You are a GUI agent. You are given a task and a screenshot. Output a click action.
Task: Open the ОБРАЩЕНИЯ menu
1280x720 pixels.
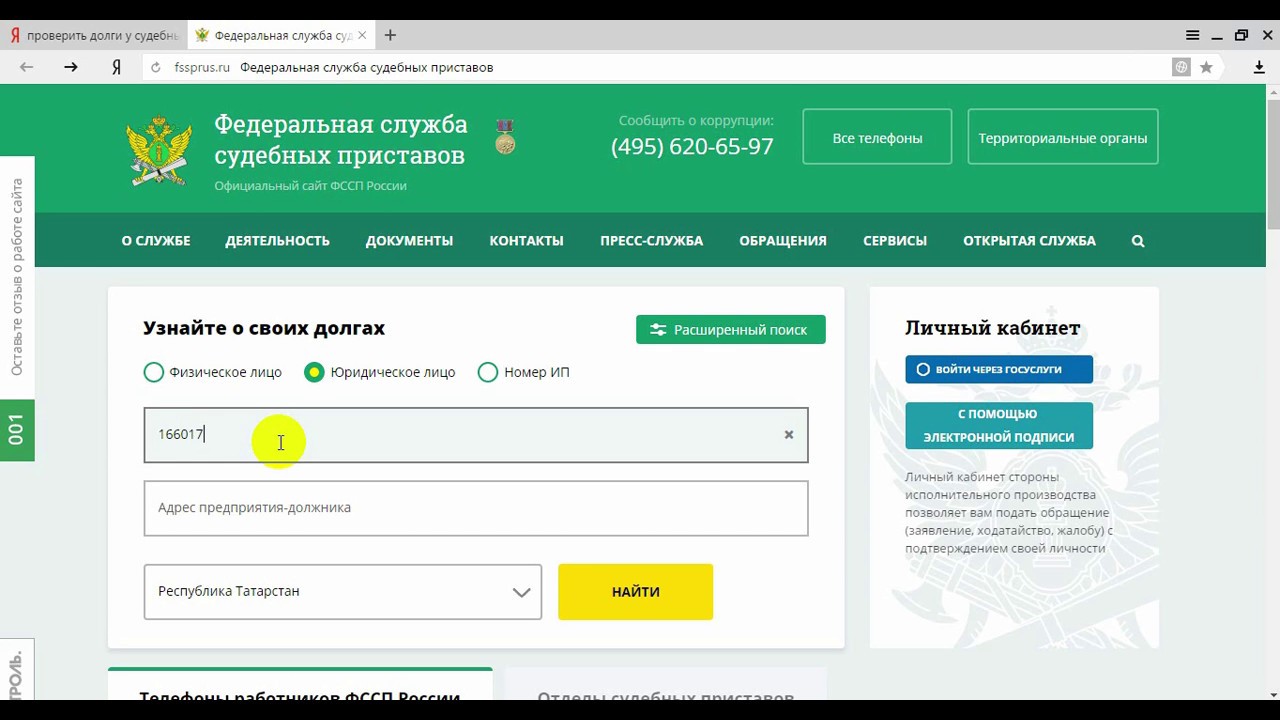point(783,241)
